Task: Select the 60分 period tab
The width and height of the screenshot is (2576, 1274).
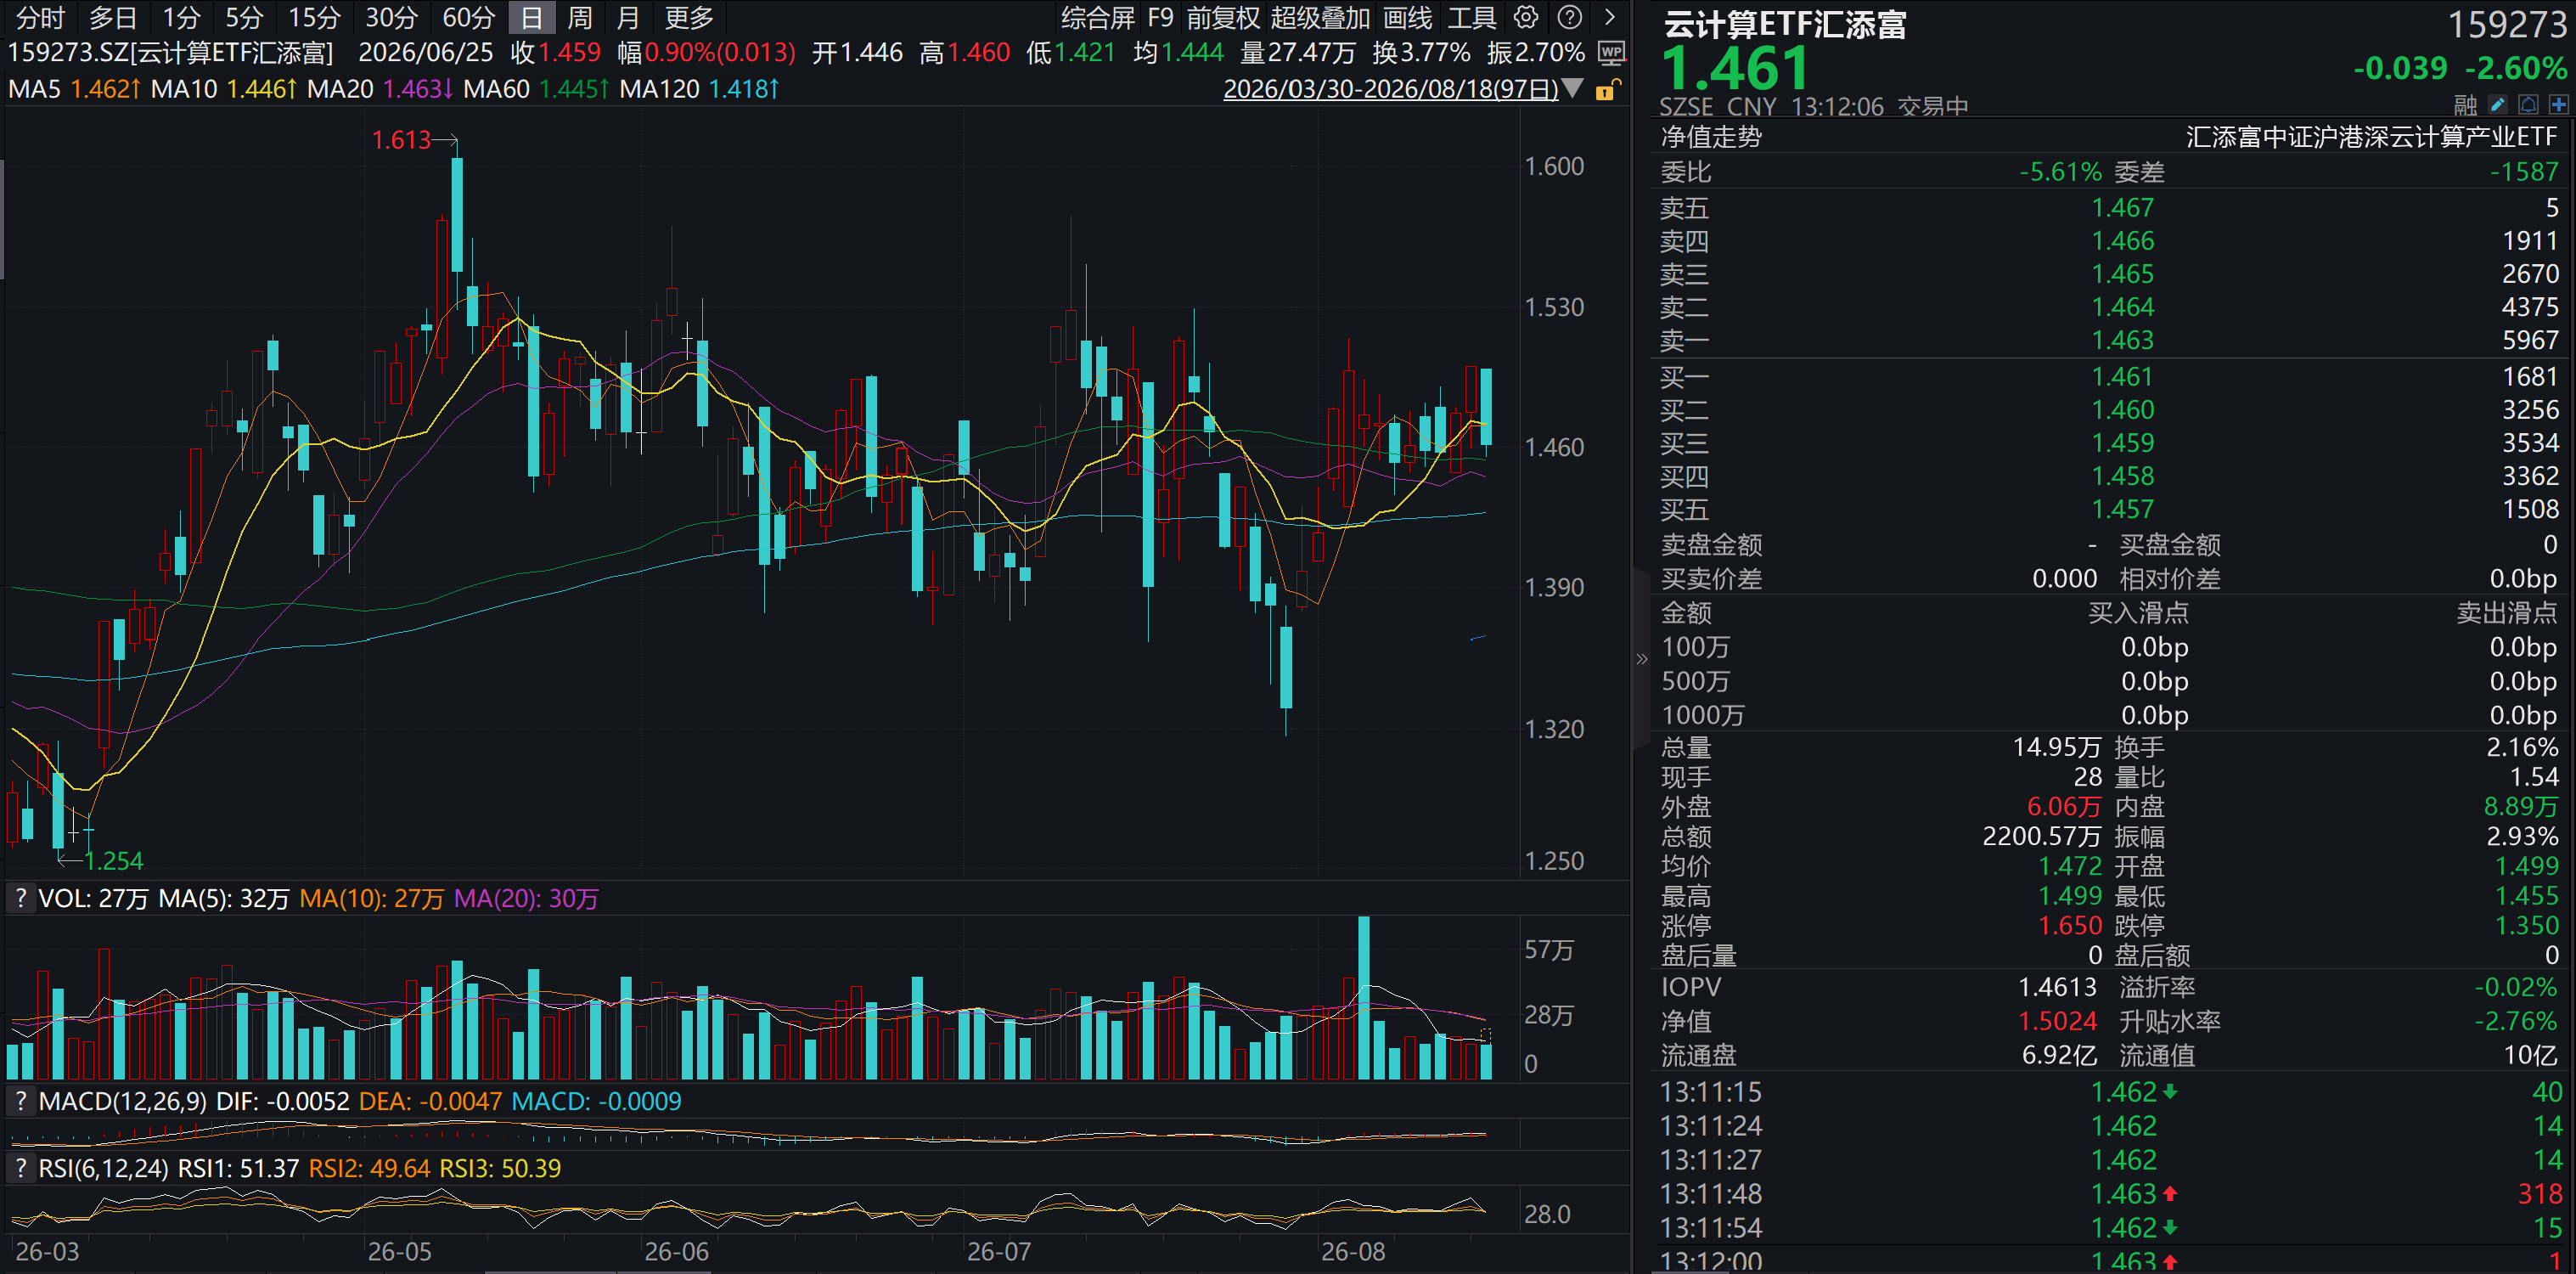Action: 468,18
